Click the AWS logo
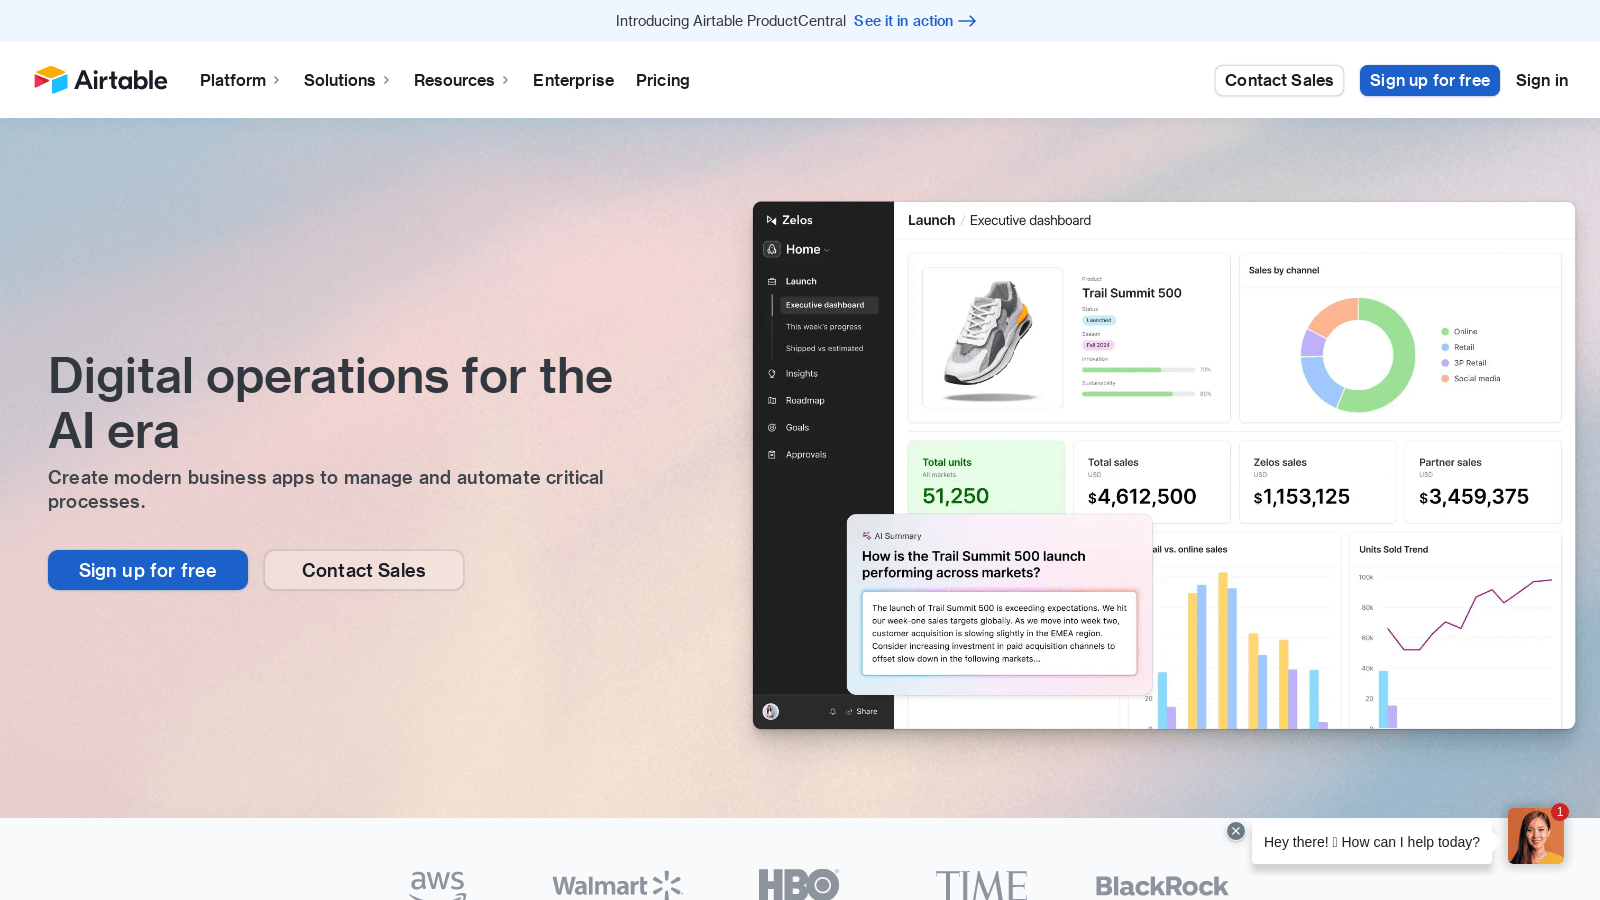 pos(438,884)
